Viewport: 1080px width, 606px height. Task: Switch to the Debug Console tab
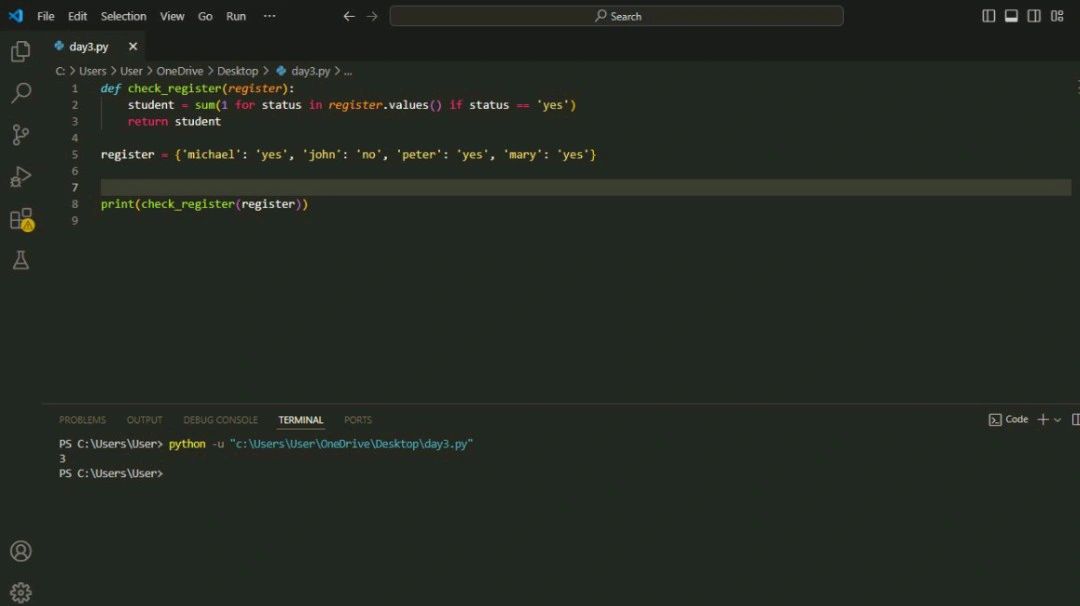pyautogui.click(x=220, y=420)
